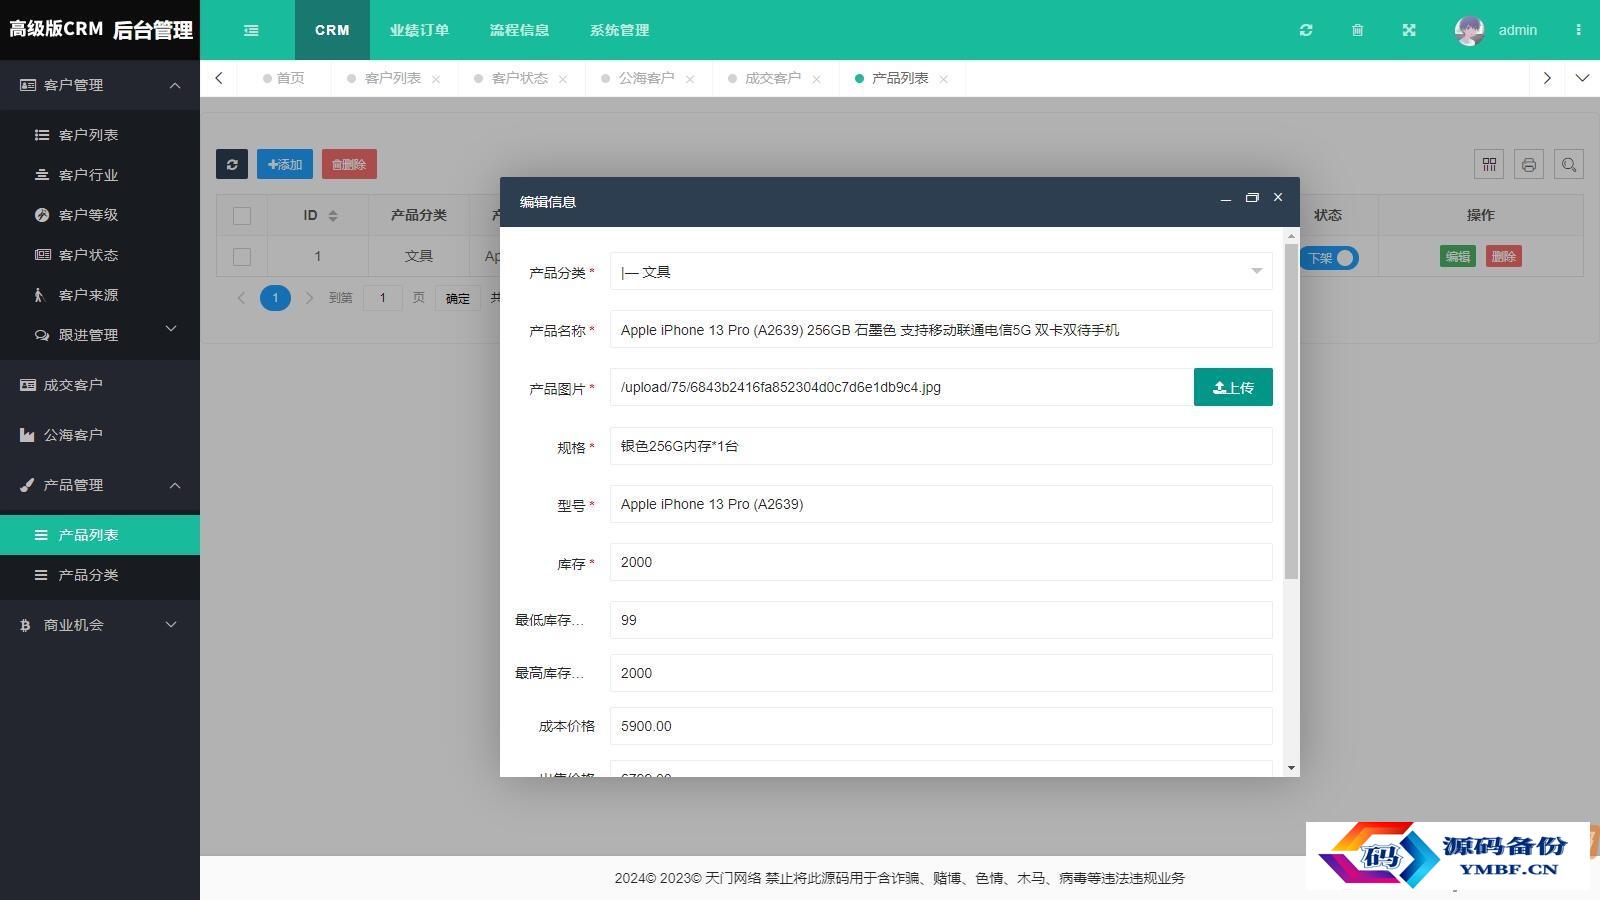The height and width of the screenshot is (900, 1600).
Task: Click into the 成本价格 field
Action: tap(941, 726)
